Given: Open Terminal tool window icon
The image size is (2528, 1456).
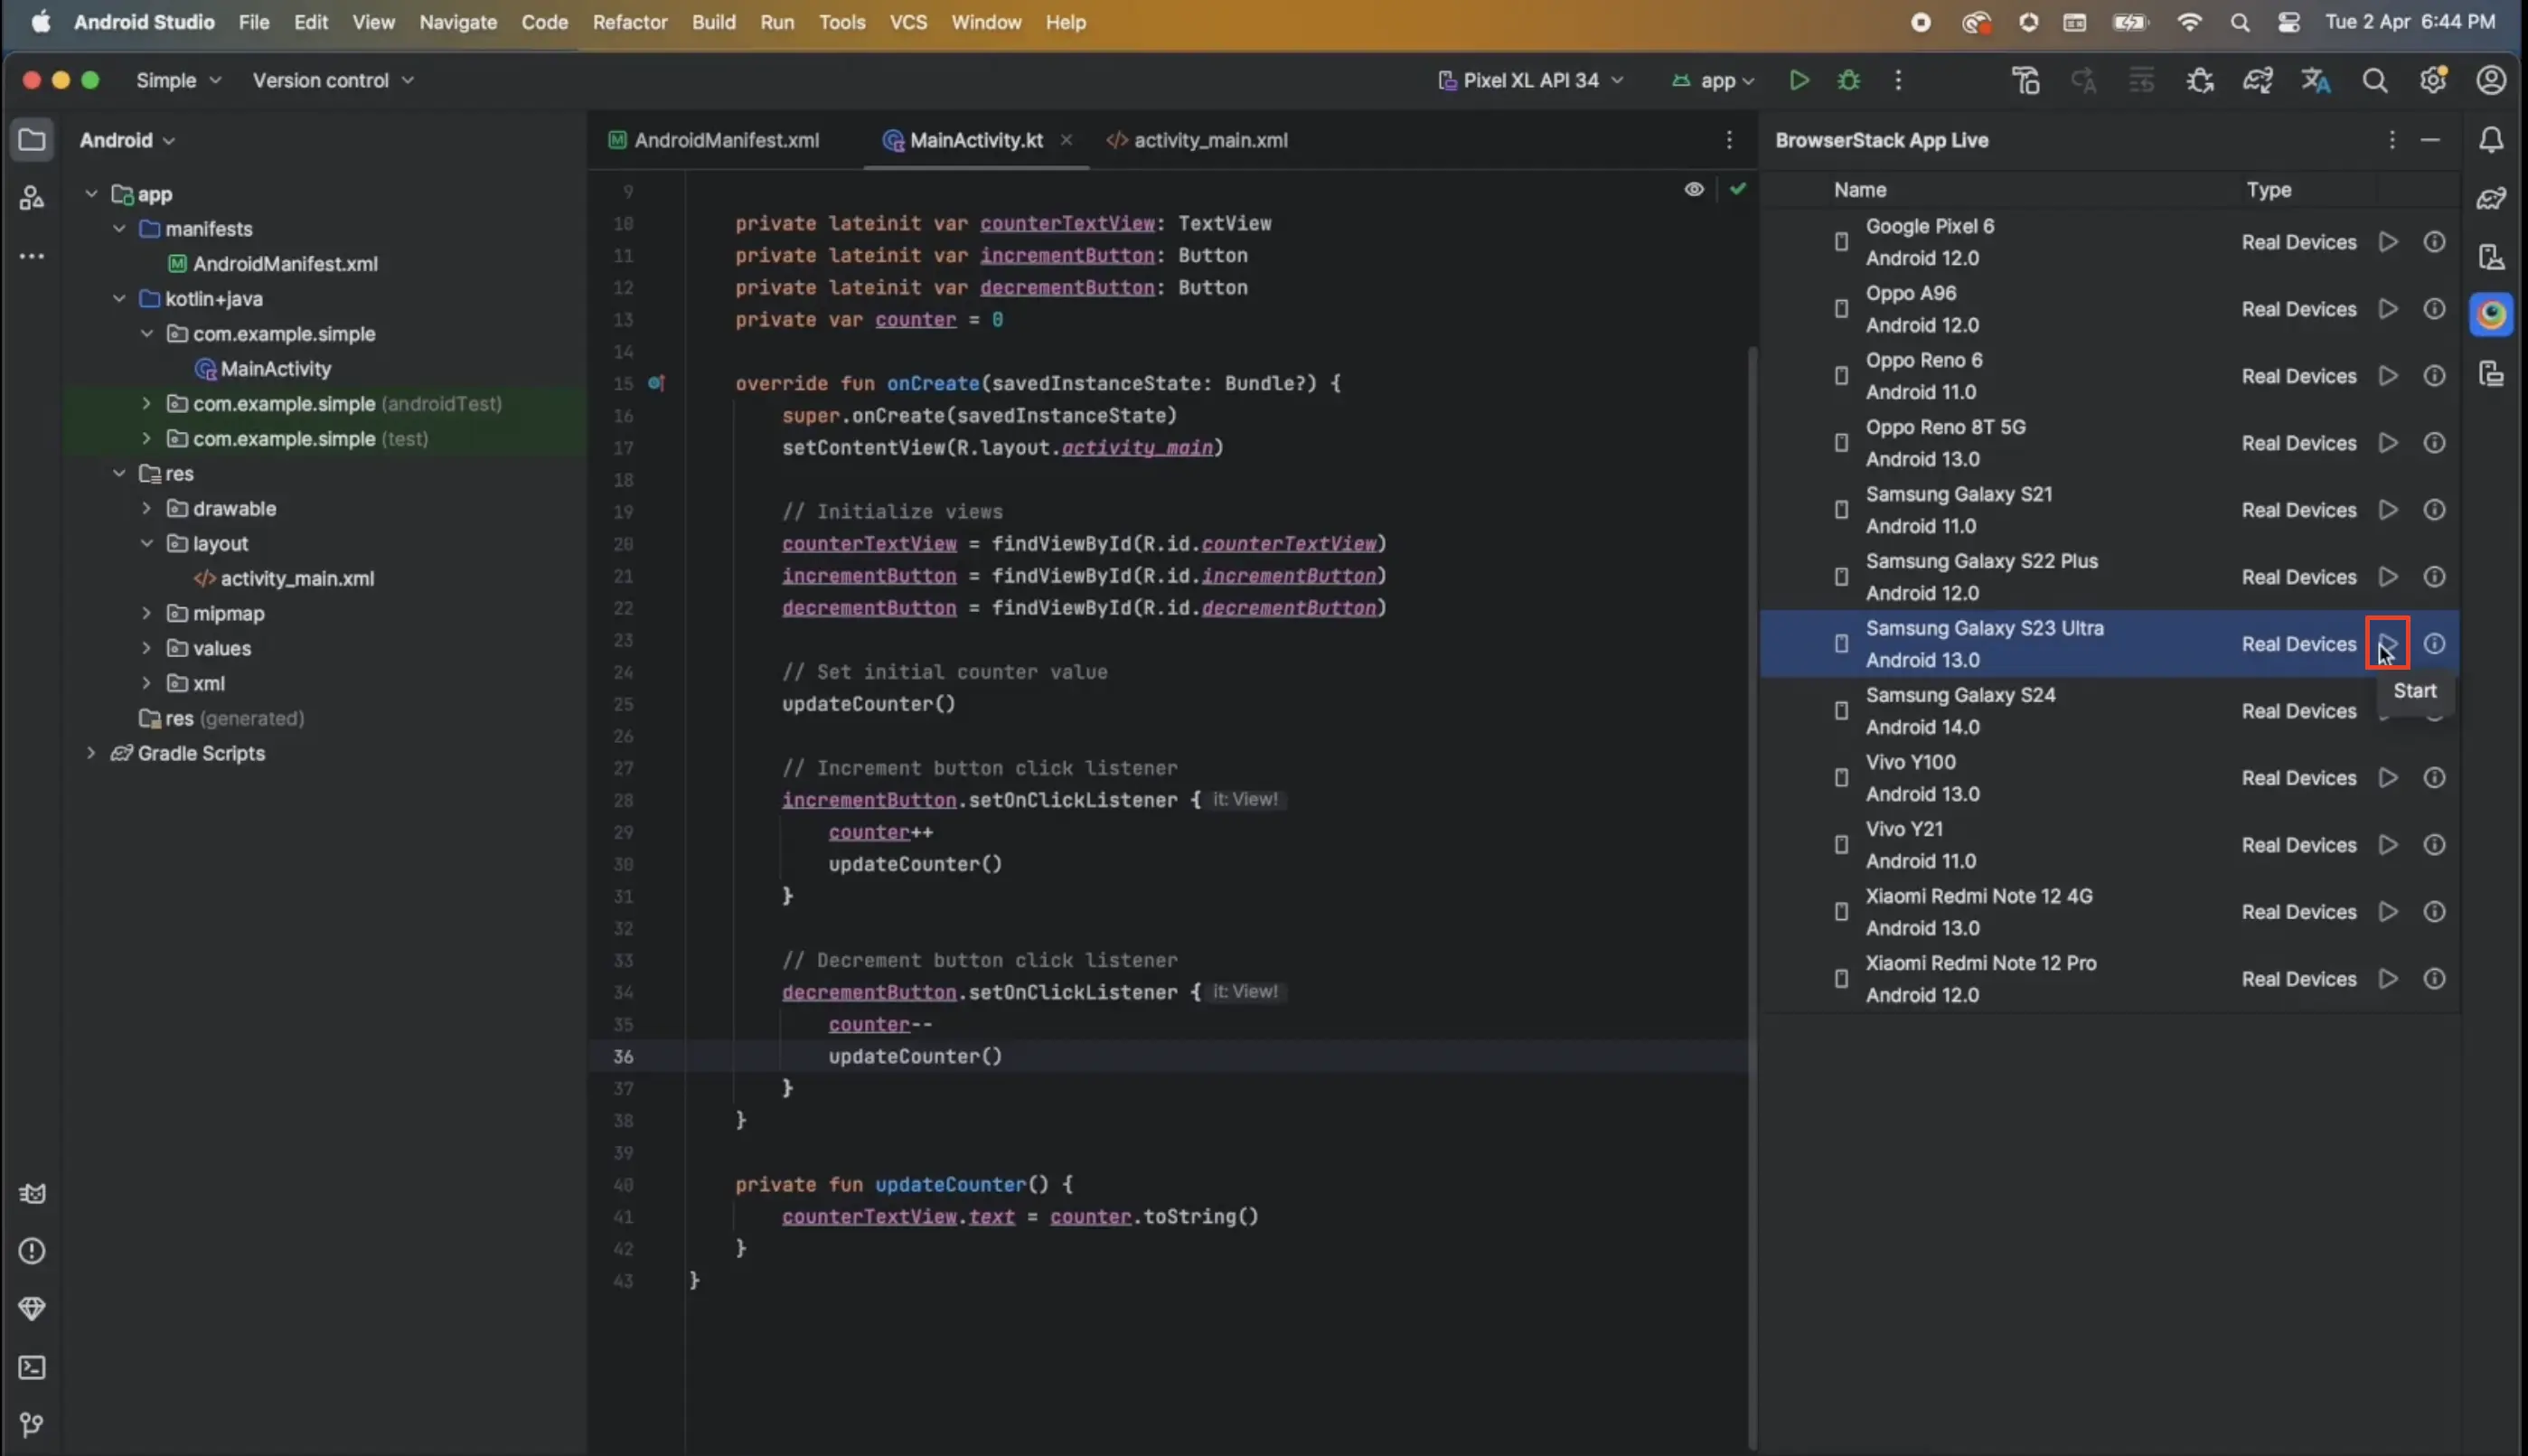Looking at the screenshot, I should [32, 1367].
